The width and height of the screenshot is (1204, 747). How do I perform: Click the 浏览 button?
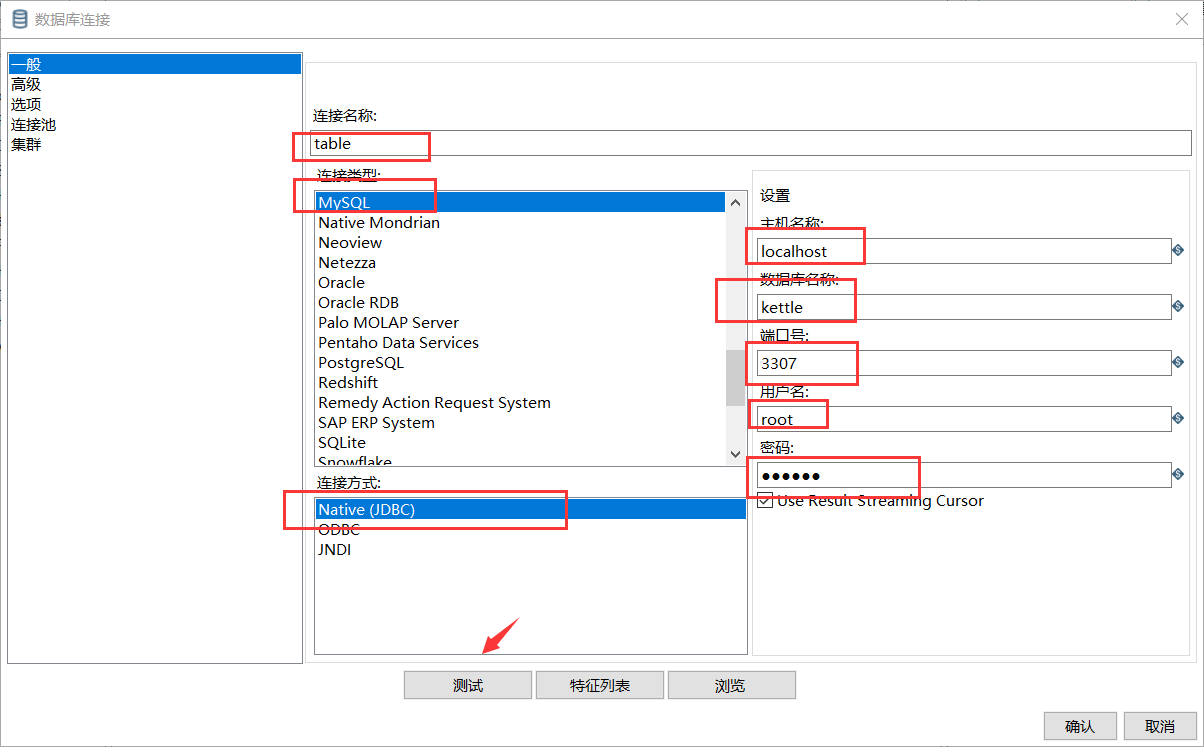click(731, 685)
